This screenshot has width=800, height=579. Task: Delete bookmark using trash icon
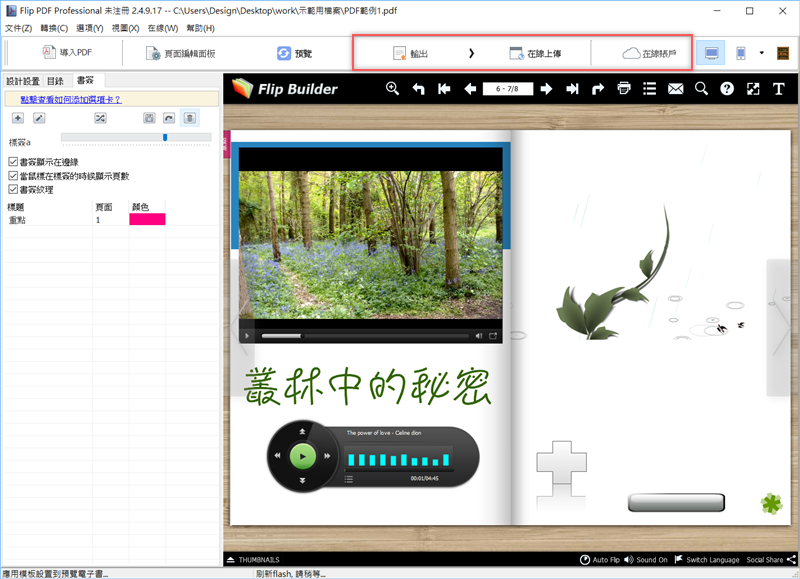coord(189,118)
